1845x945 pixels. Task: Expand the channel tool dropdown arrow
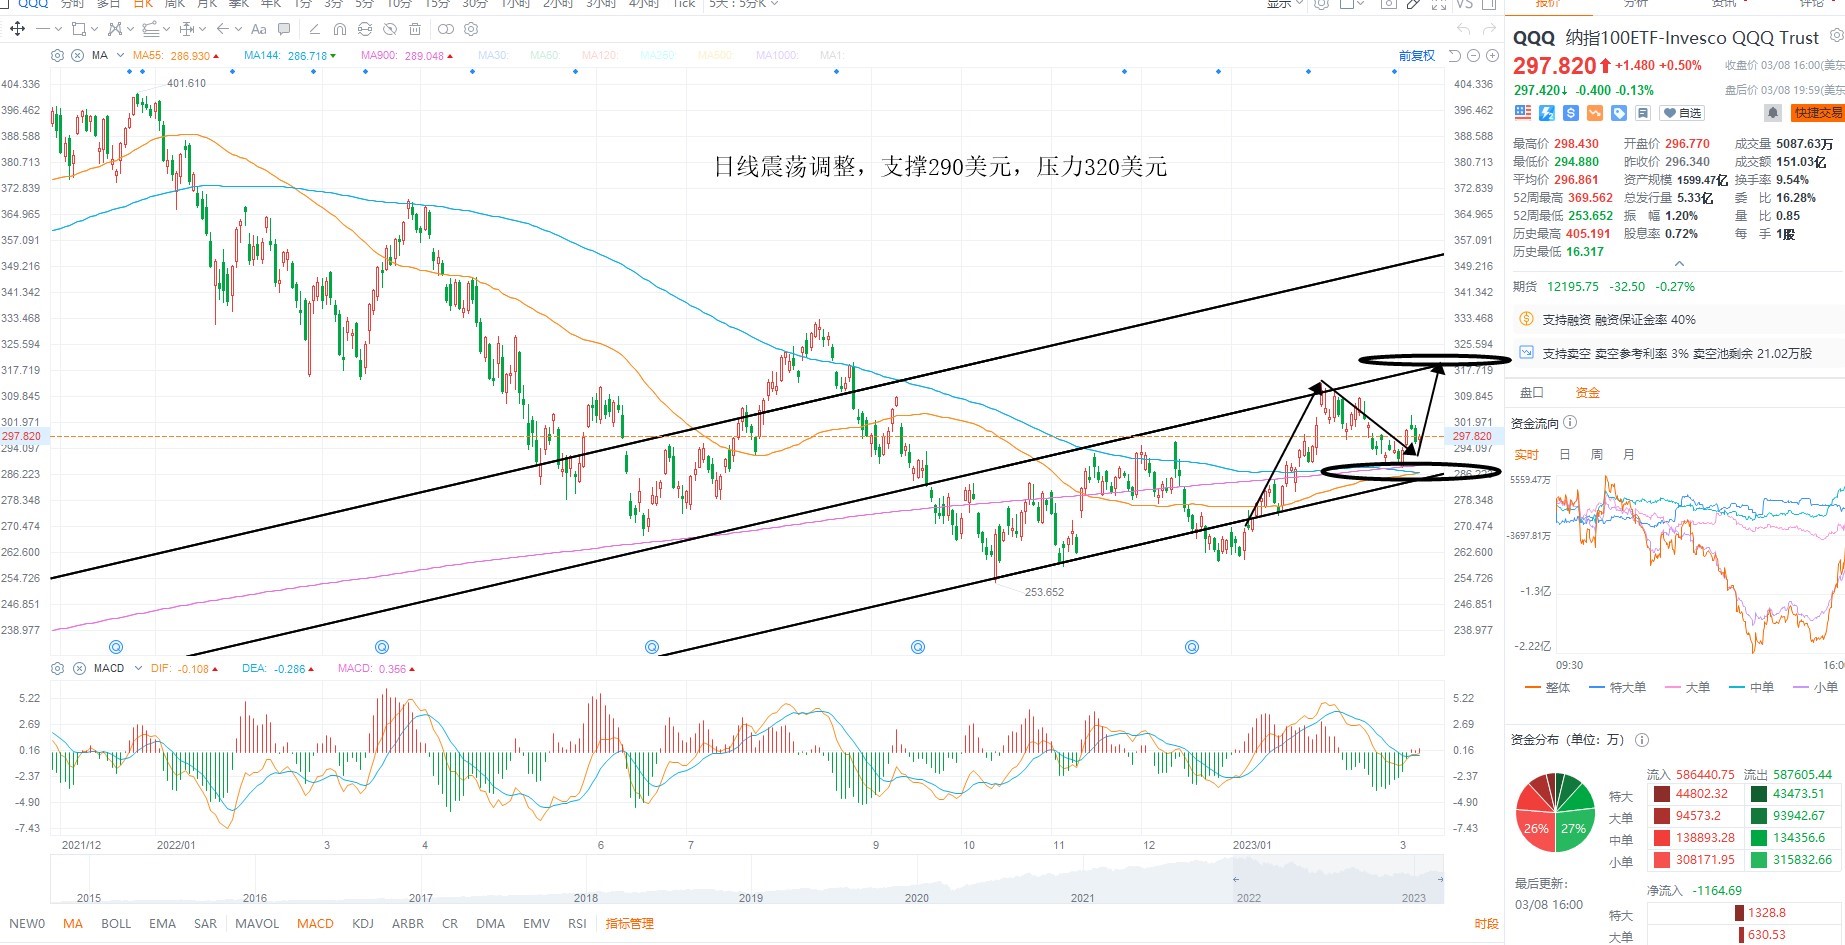click(166, 29)
